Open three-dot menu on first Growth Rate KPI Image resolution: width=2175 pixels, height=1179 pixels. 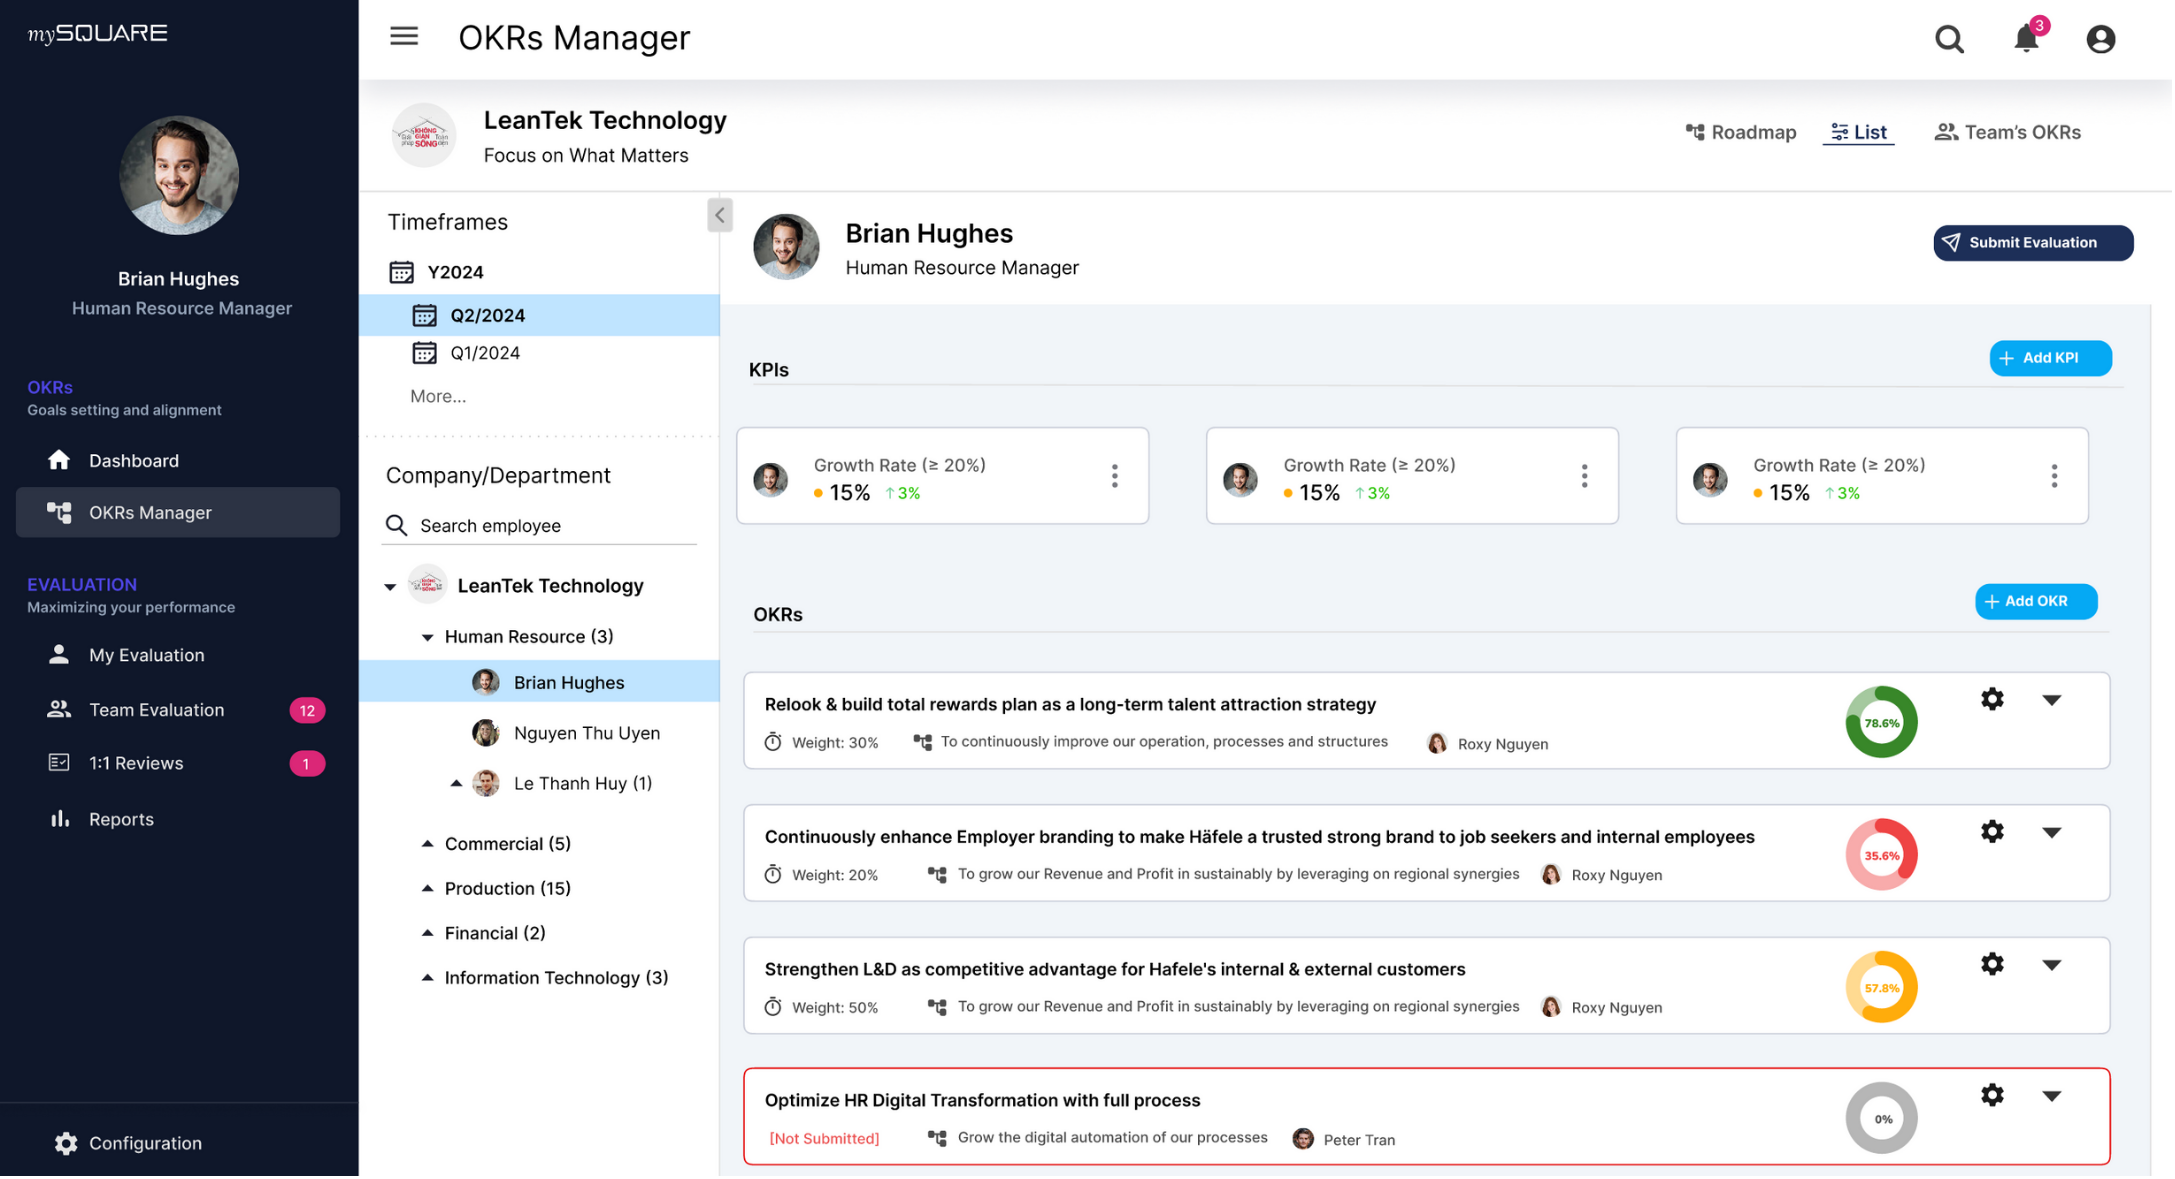coord(1114,476)
